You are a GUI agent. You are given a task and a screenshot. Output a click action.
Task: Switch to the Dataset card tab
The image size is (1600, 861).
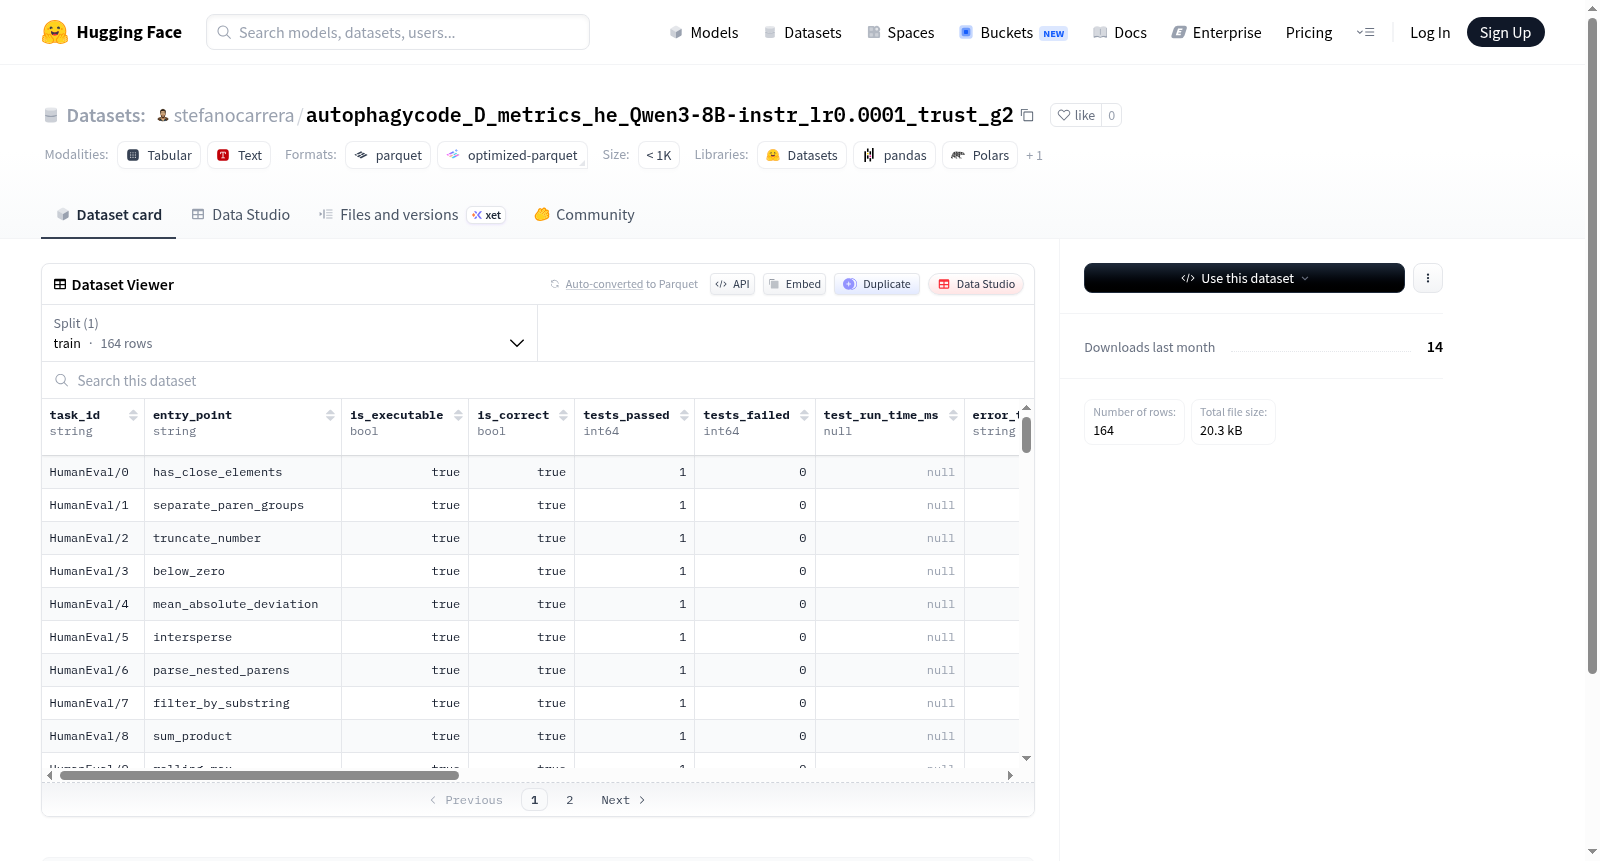click(x=109, y=214)
